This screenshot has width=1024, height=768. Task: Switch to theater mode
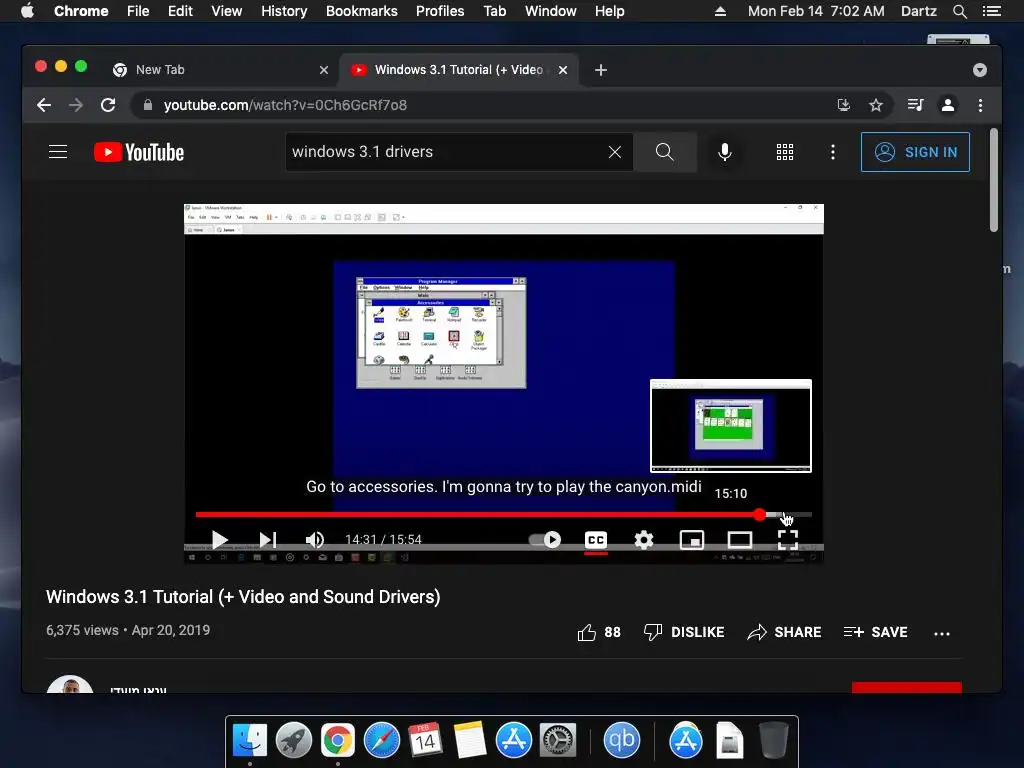740,540
